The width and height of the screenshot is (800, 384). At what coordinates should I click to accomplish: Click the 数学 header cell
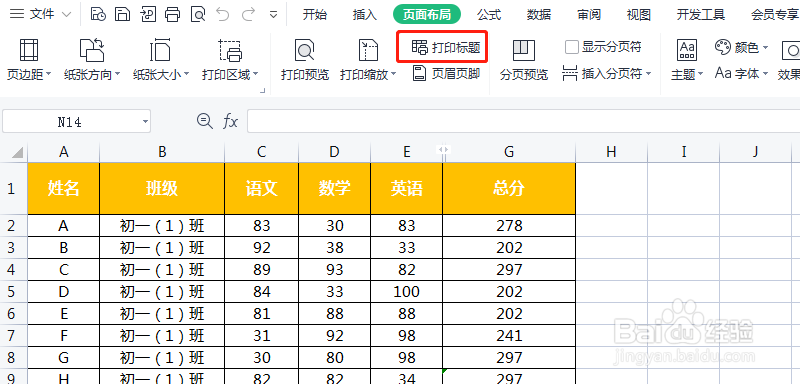click(x=335, y=188)
